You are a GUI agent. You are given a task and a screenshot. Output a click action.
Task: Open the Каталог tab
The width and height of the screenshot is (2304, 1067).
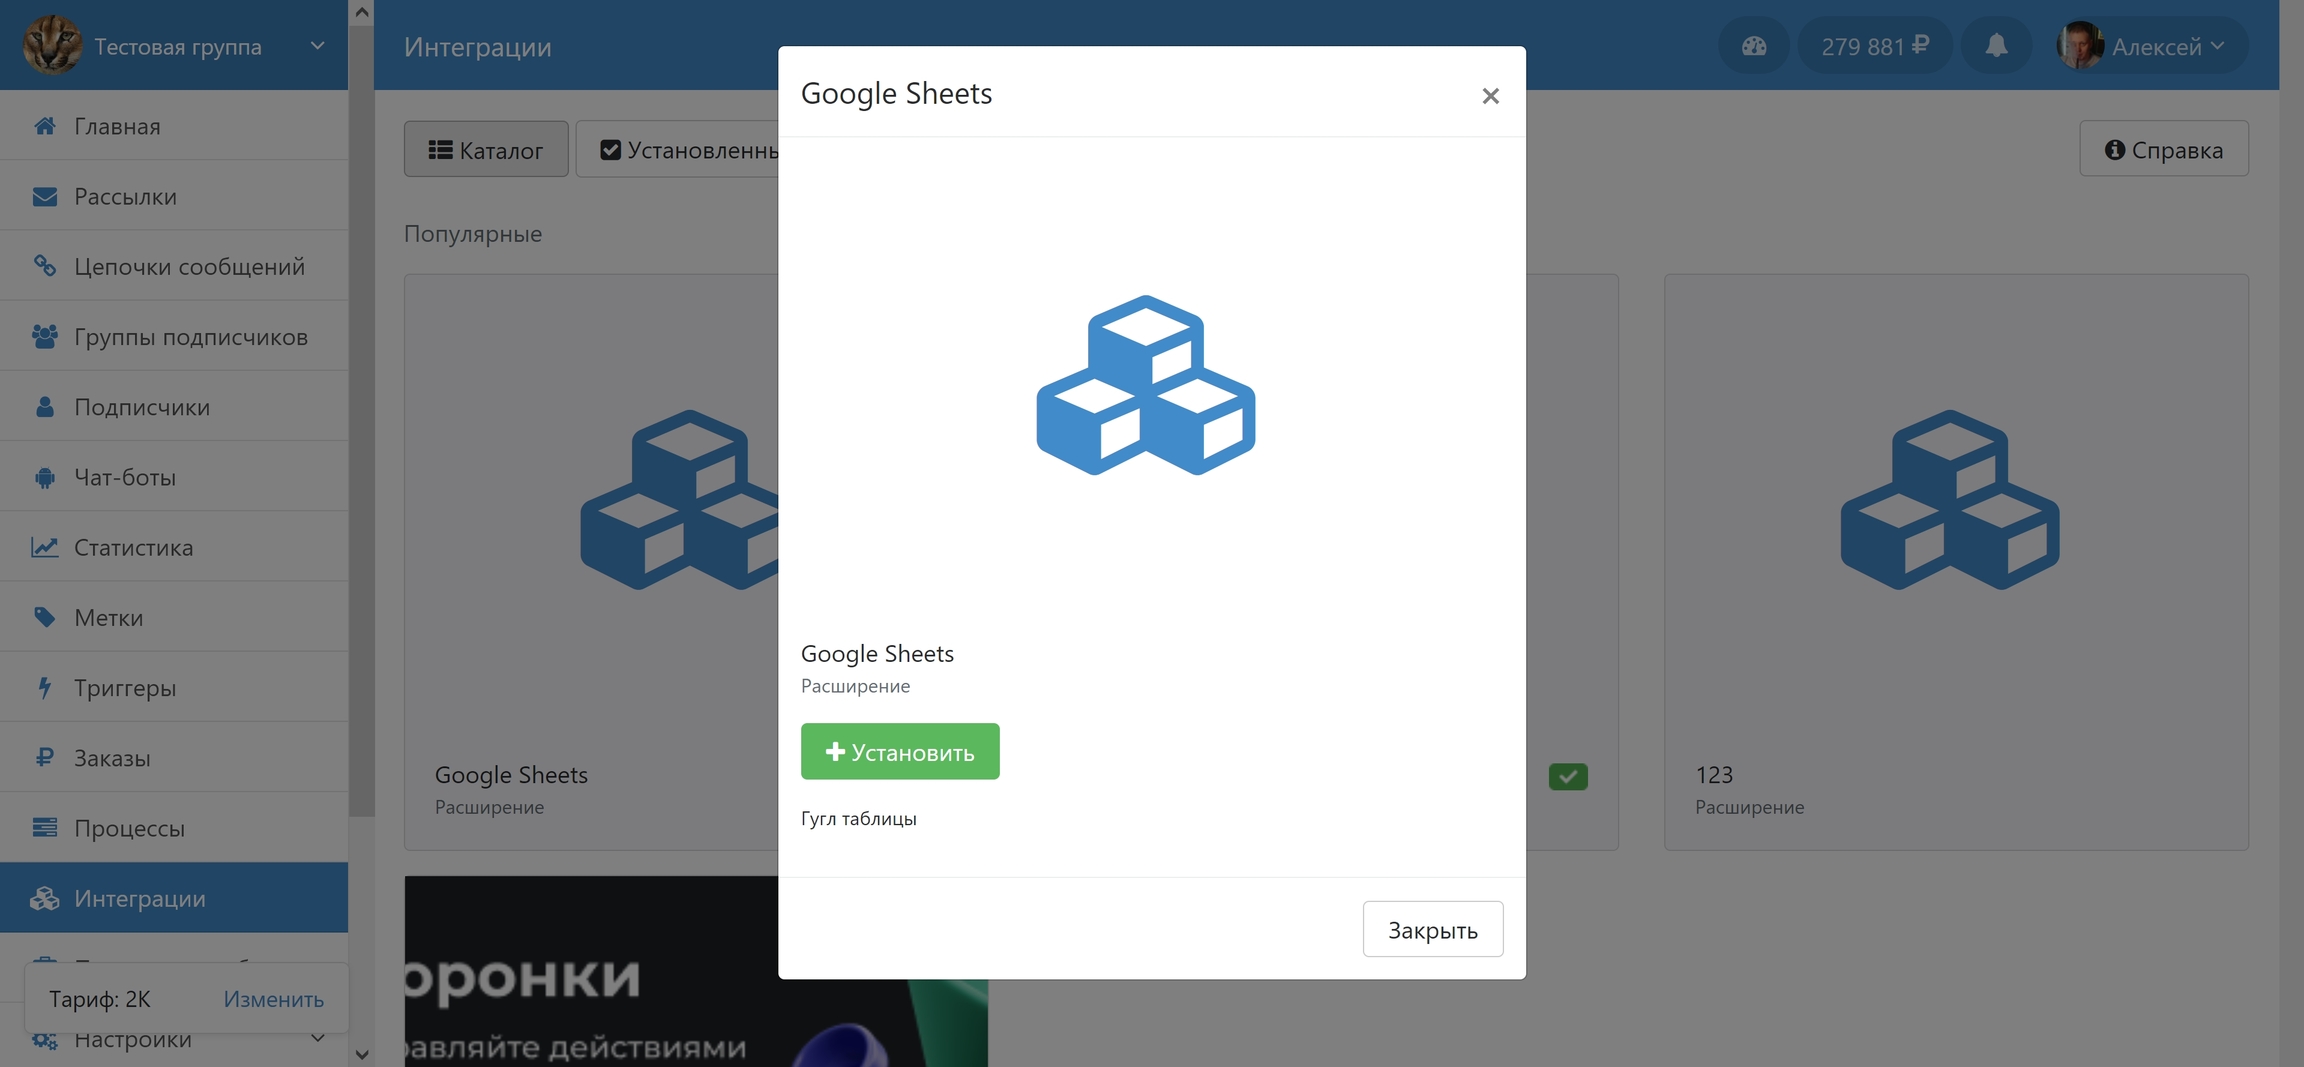pyautogui.click(x=486, y=150)
